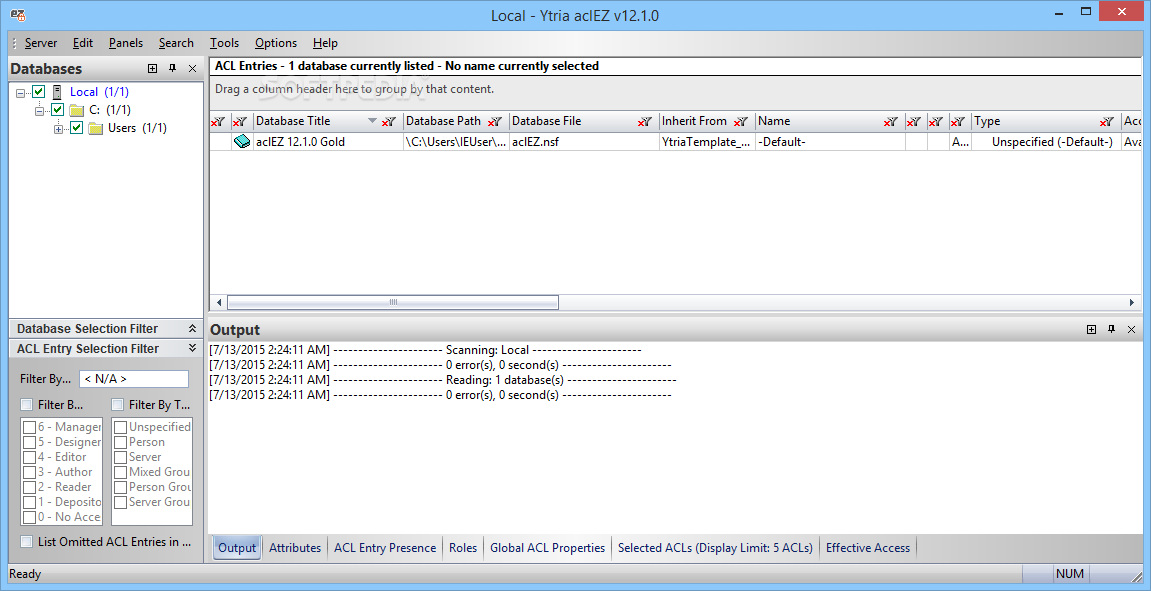Collapse the C: tree node

pos(40,111)
